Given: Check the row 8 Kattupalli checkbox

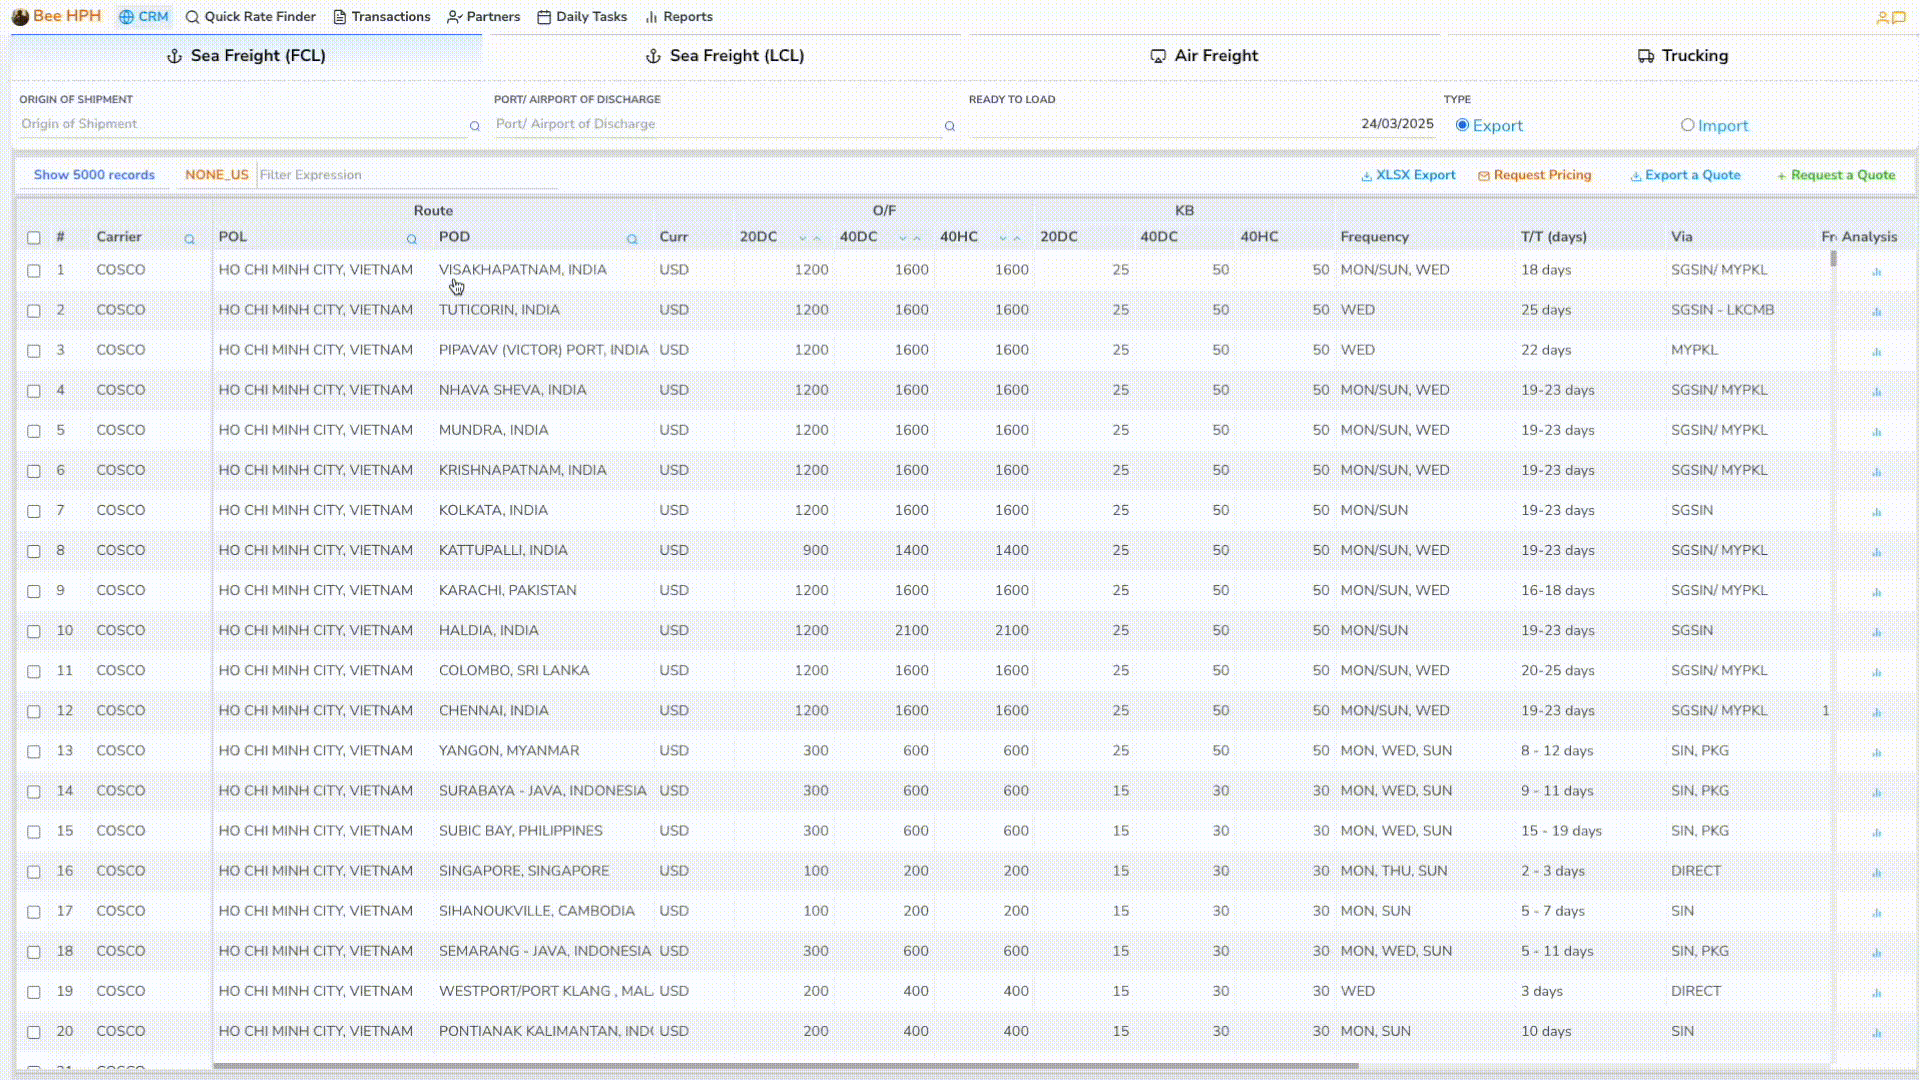Looking at the screenshot, I should click(x=34, y=551).
